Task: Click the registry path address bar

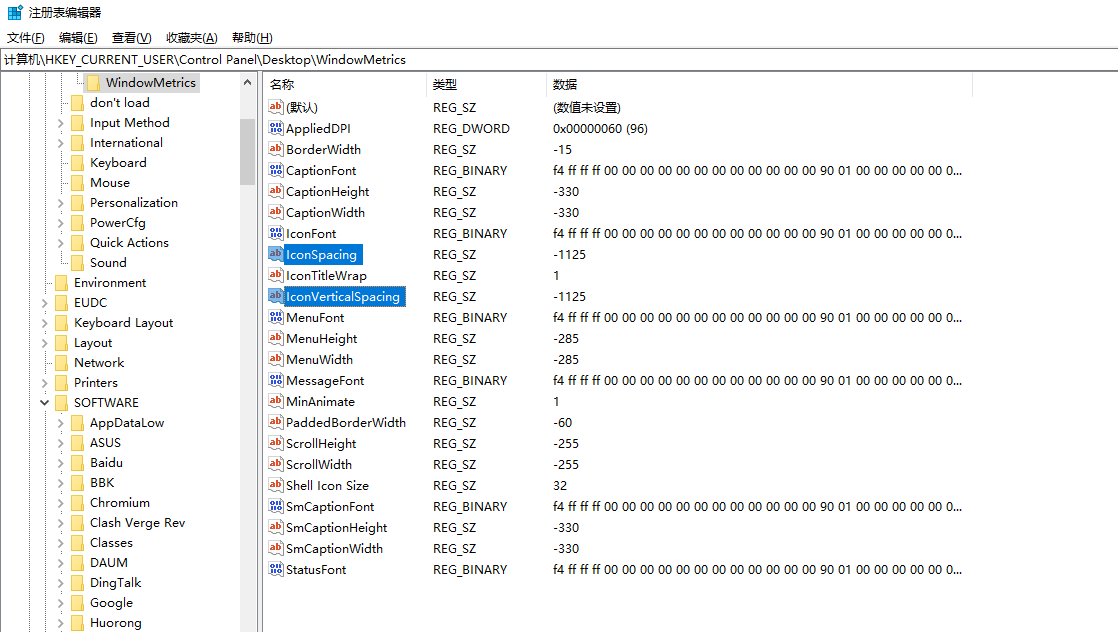Action: 559,60
